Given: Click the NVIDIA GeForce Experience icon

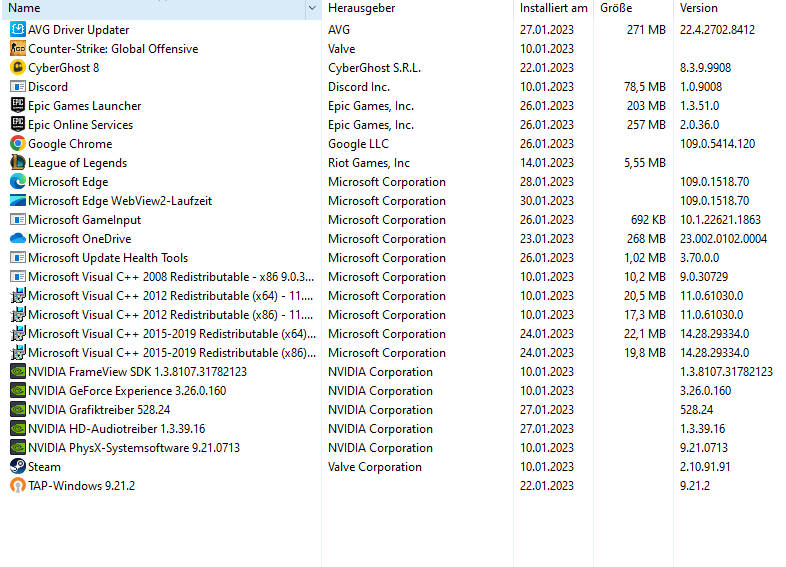Looking at the screenshot, I should pos(18,391).
